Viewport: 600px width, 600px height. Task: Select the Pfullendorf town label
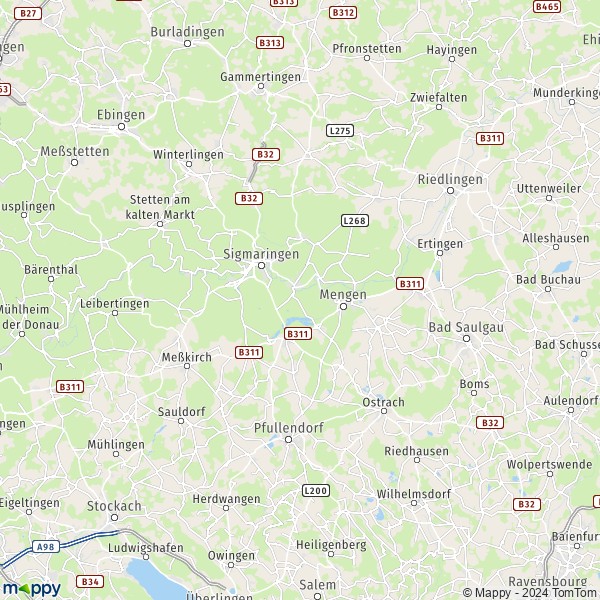tap(289, 428)
